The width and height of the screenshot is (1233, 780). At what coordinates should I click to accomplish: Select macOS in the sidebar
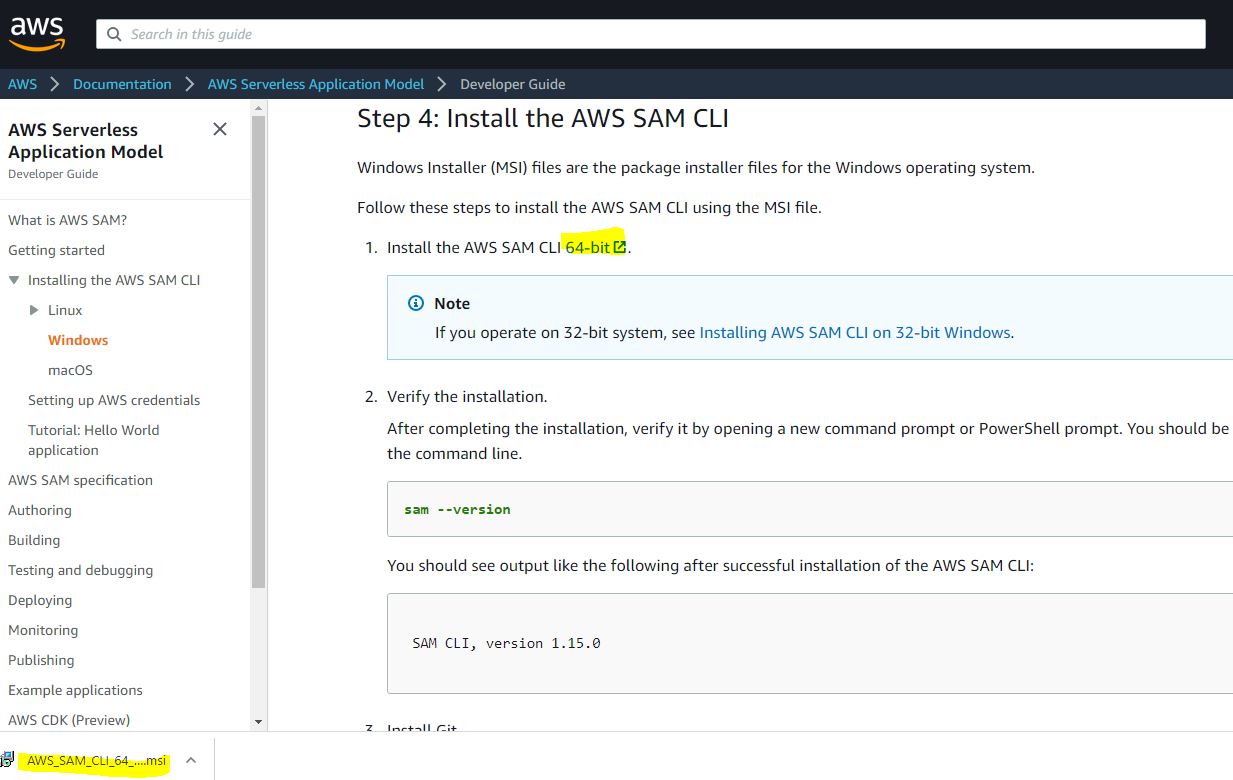pos(70,370)
